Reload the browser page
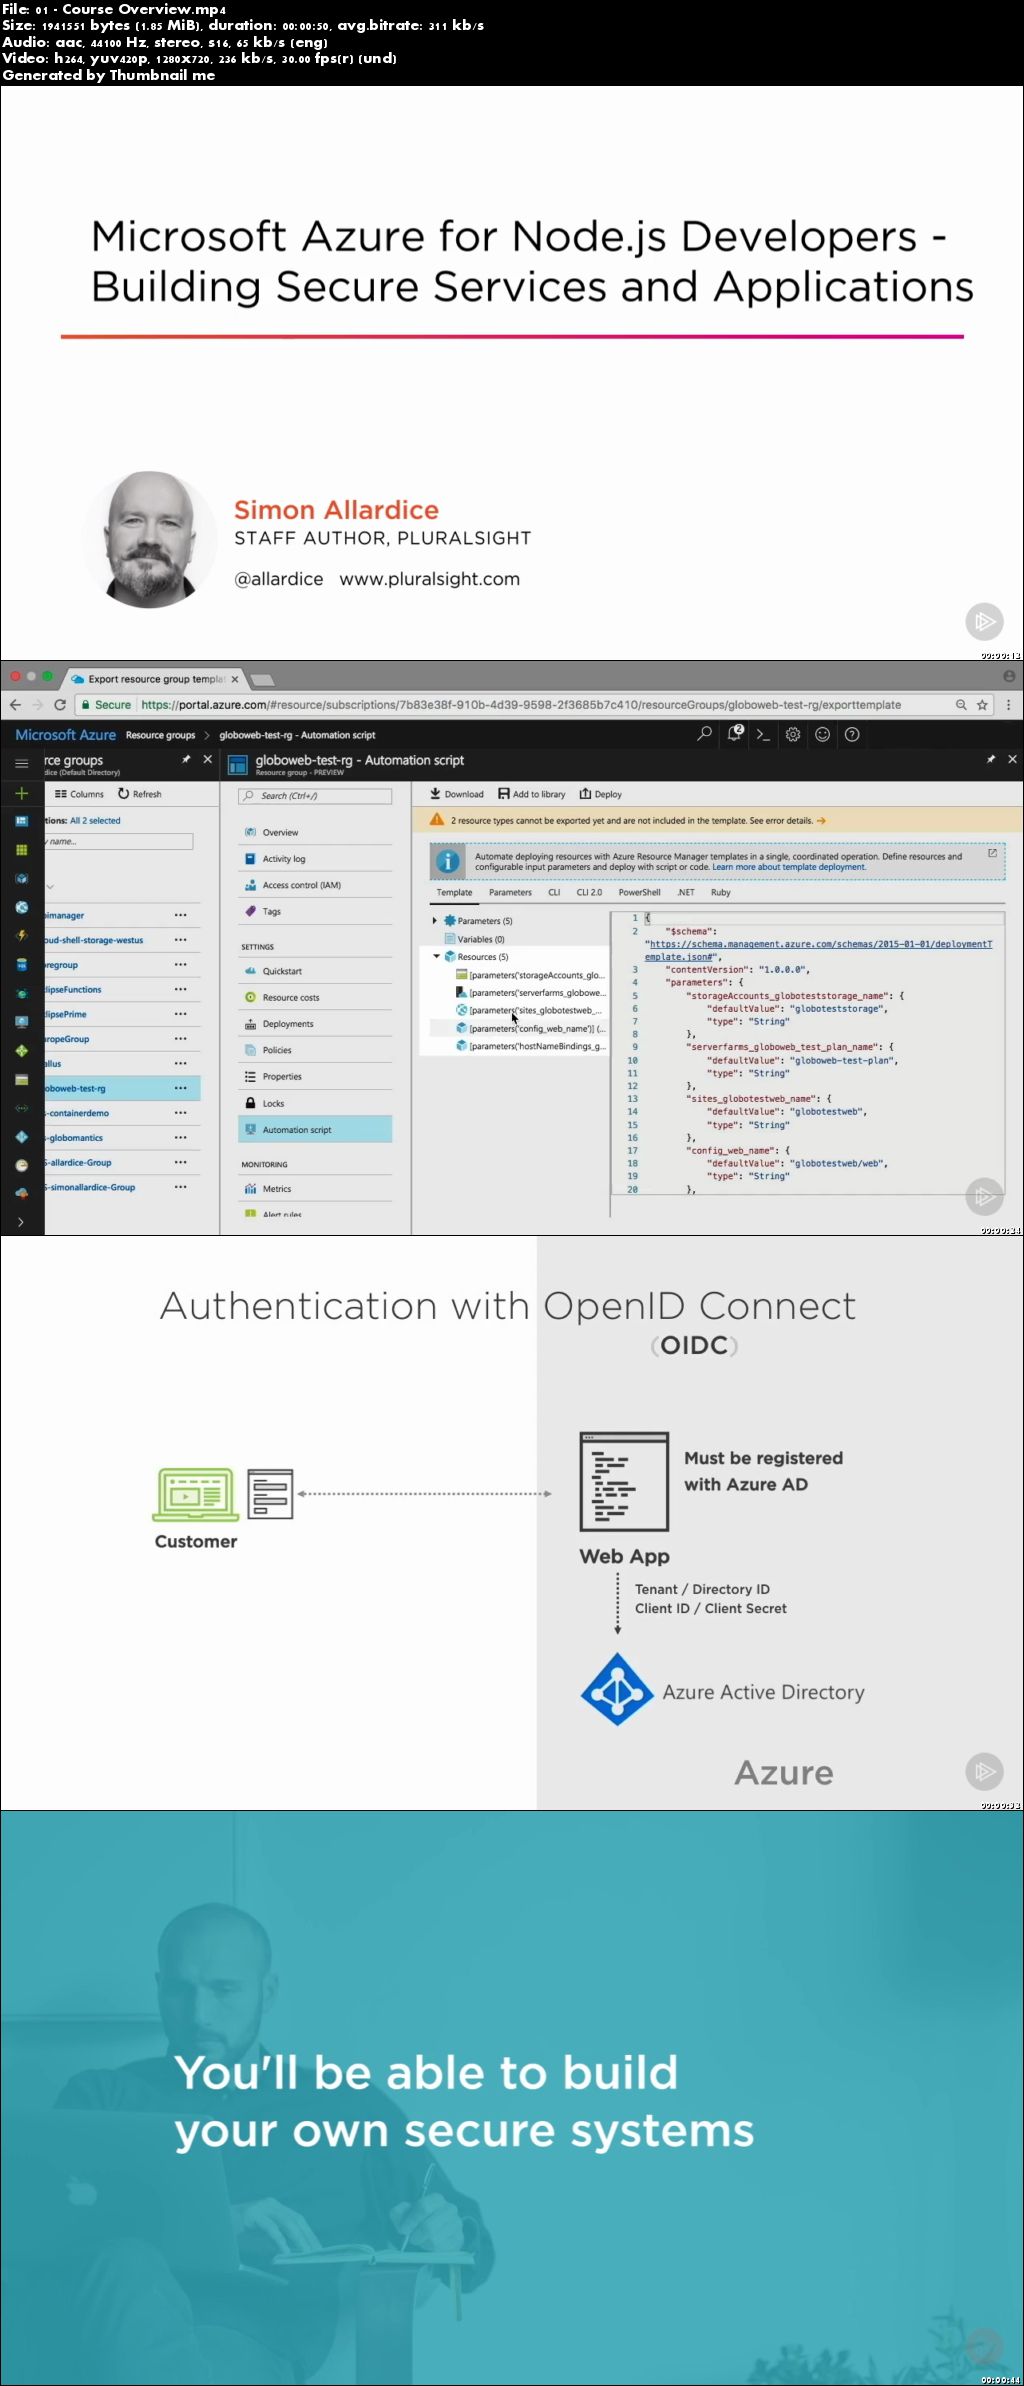The image size is (1024, 2386). (60, 704)
